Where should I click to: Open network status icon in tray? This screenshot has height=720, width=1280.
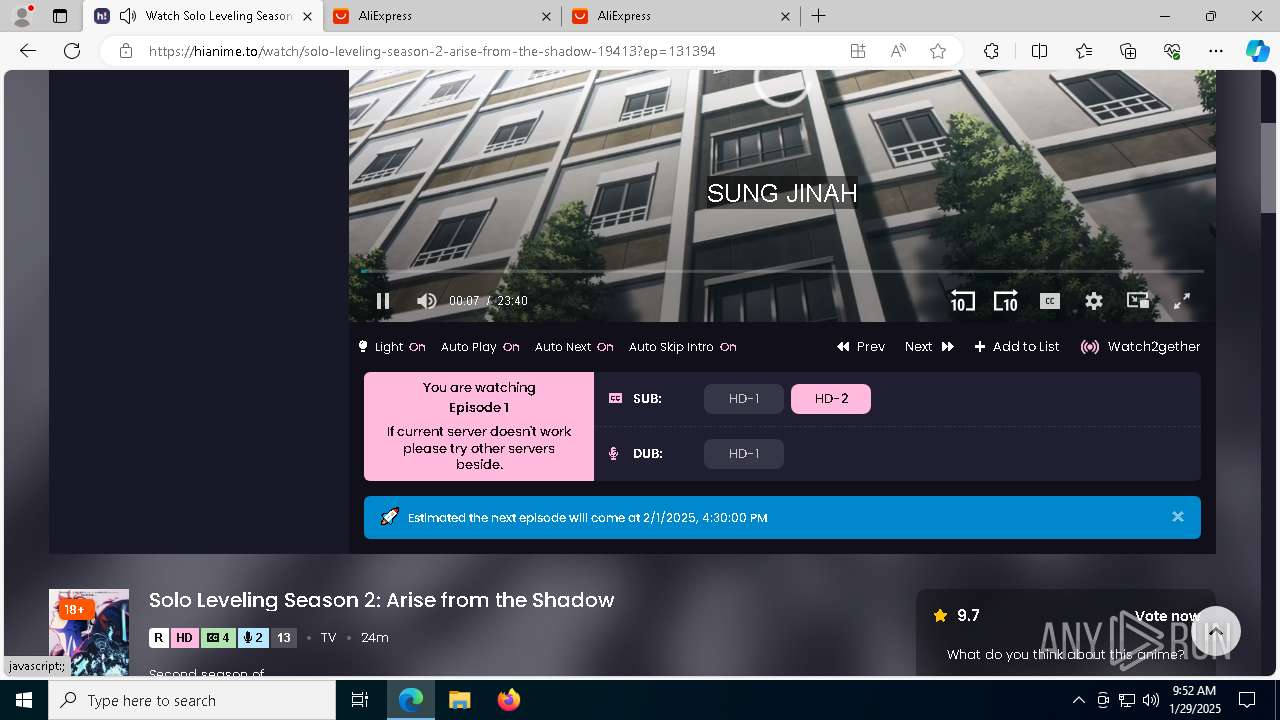1127,700
